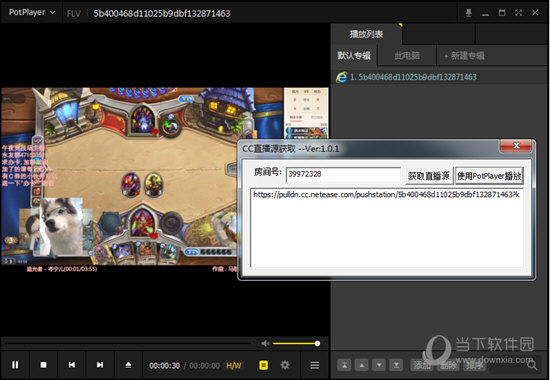Select the 播放列表 tab
Viewport: 550px width, 380px height.
[366, 34]
